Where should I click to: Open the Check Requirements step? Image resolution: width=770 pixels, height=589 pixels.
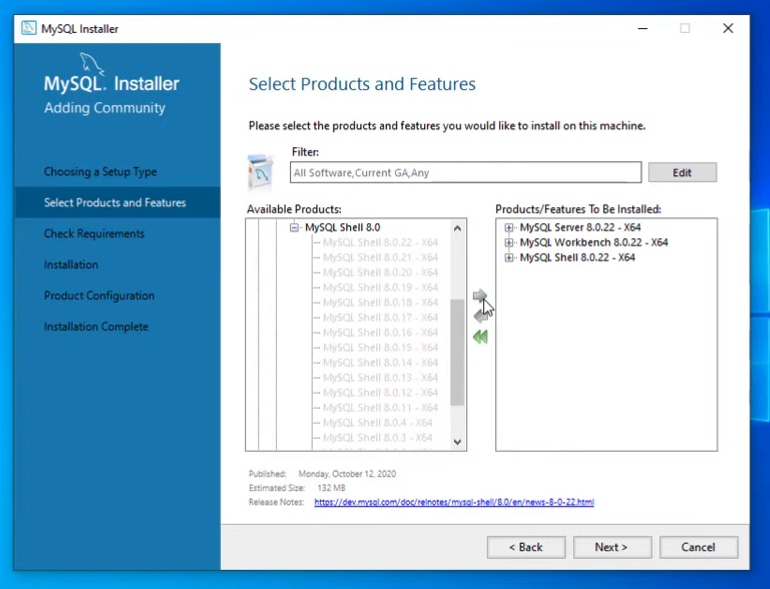click(x=94, y=233)
